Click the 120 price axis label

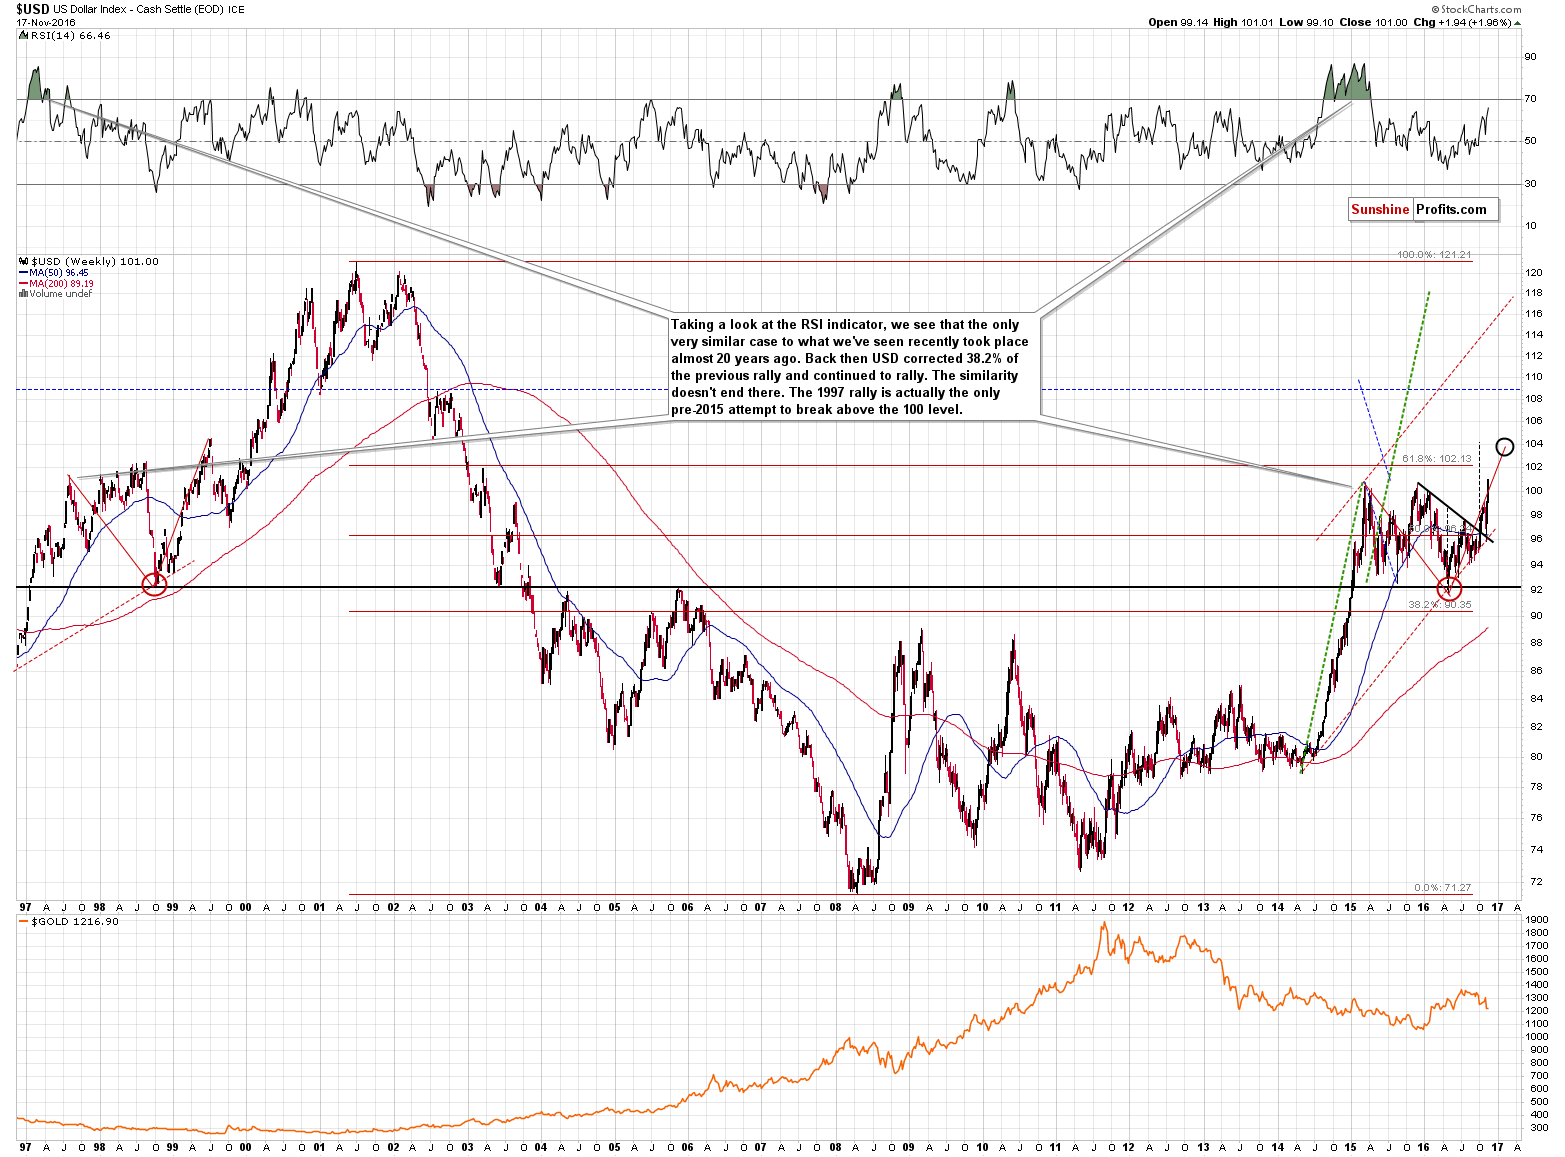click(1533, 273)
